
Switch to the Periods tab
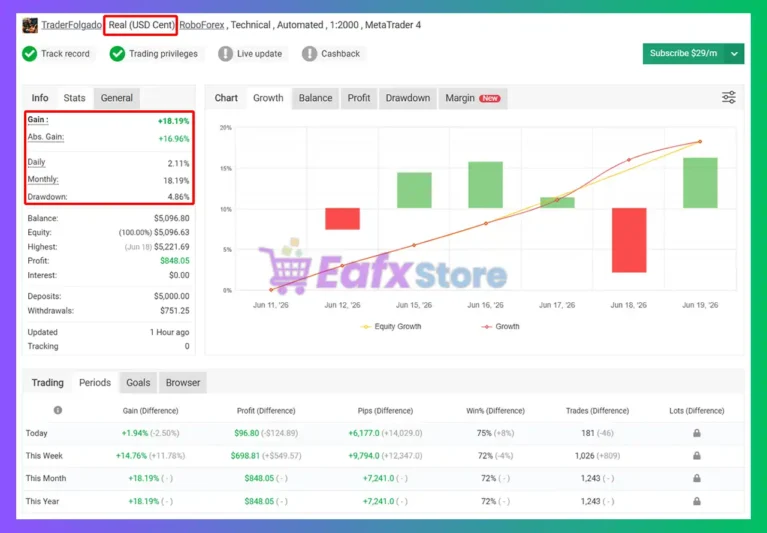95,382
